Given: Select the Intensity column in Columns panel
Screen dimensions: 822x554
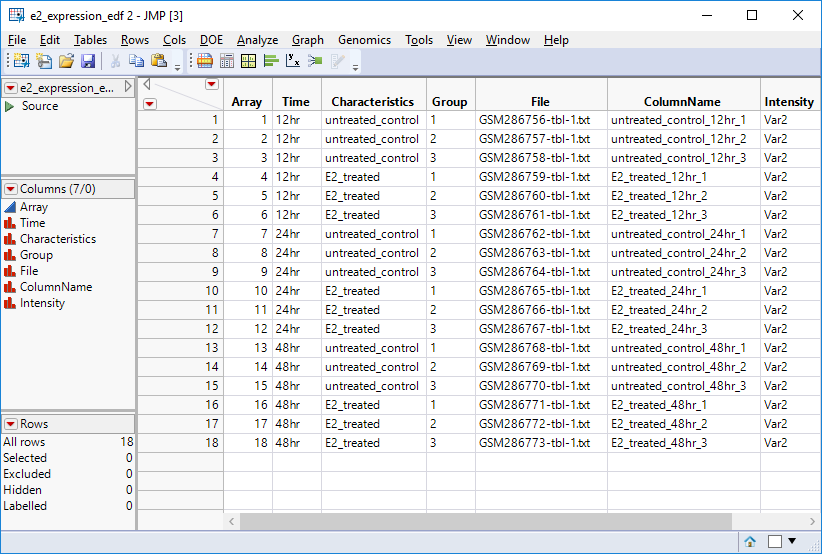Looking at the screenshot, I should [x=42, y=303].
